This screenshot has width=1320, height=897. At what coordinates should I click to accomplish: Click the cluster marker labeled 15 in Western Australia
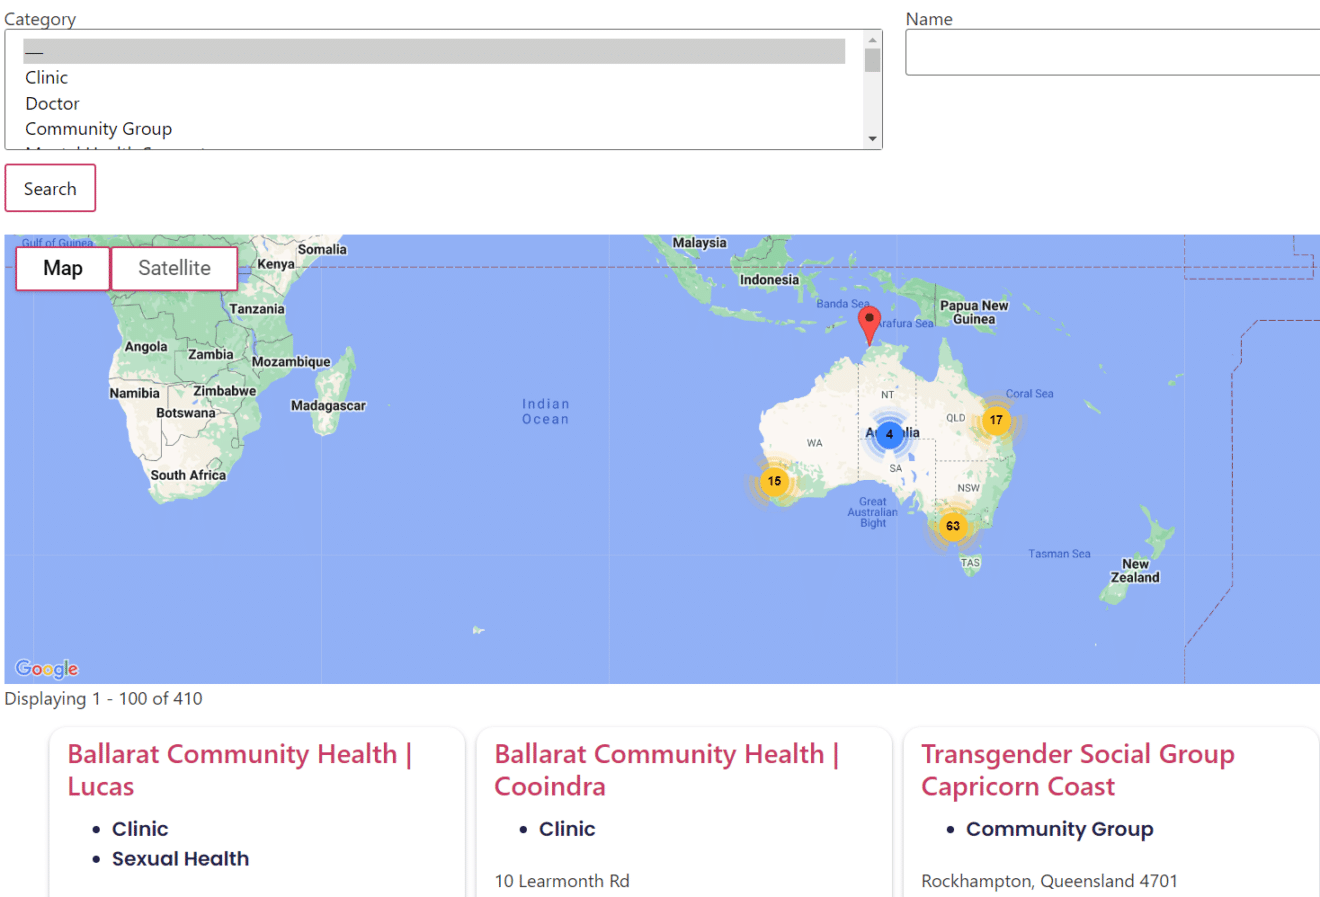point(773,481)
